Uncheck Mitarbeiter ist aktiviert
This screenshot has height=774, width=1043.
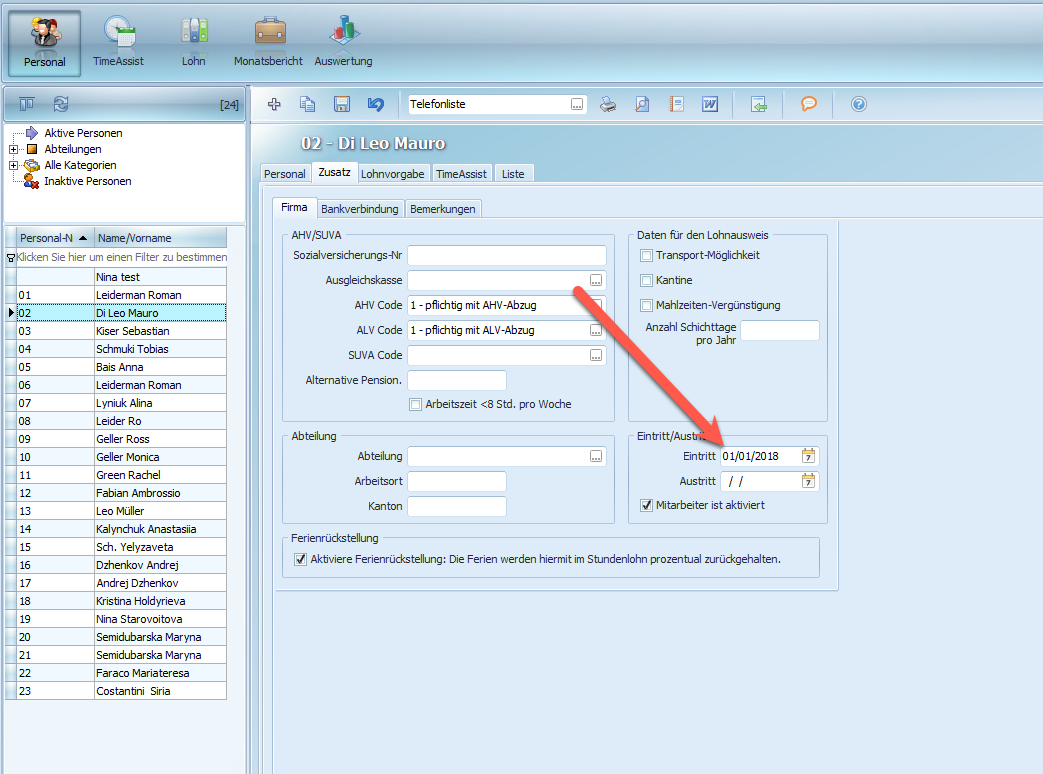646,505
